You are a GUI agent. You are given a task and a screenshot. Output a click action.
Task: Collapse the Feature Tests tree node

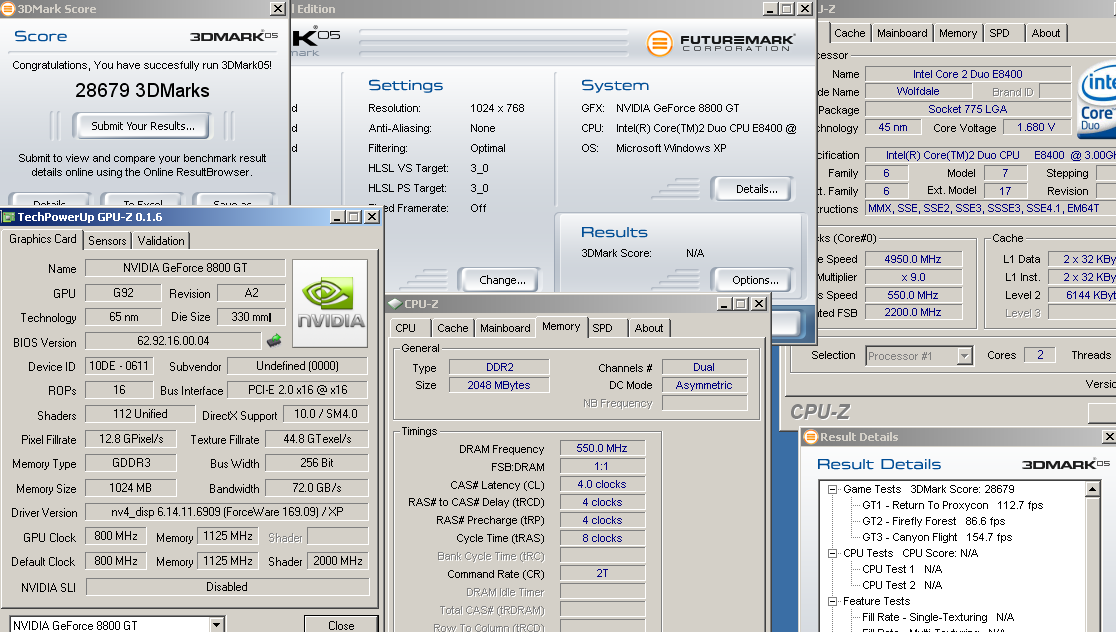point(831,601)
